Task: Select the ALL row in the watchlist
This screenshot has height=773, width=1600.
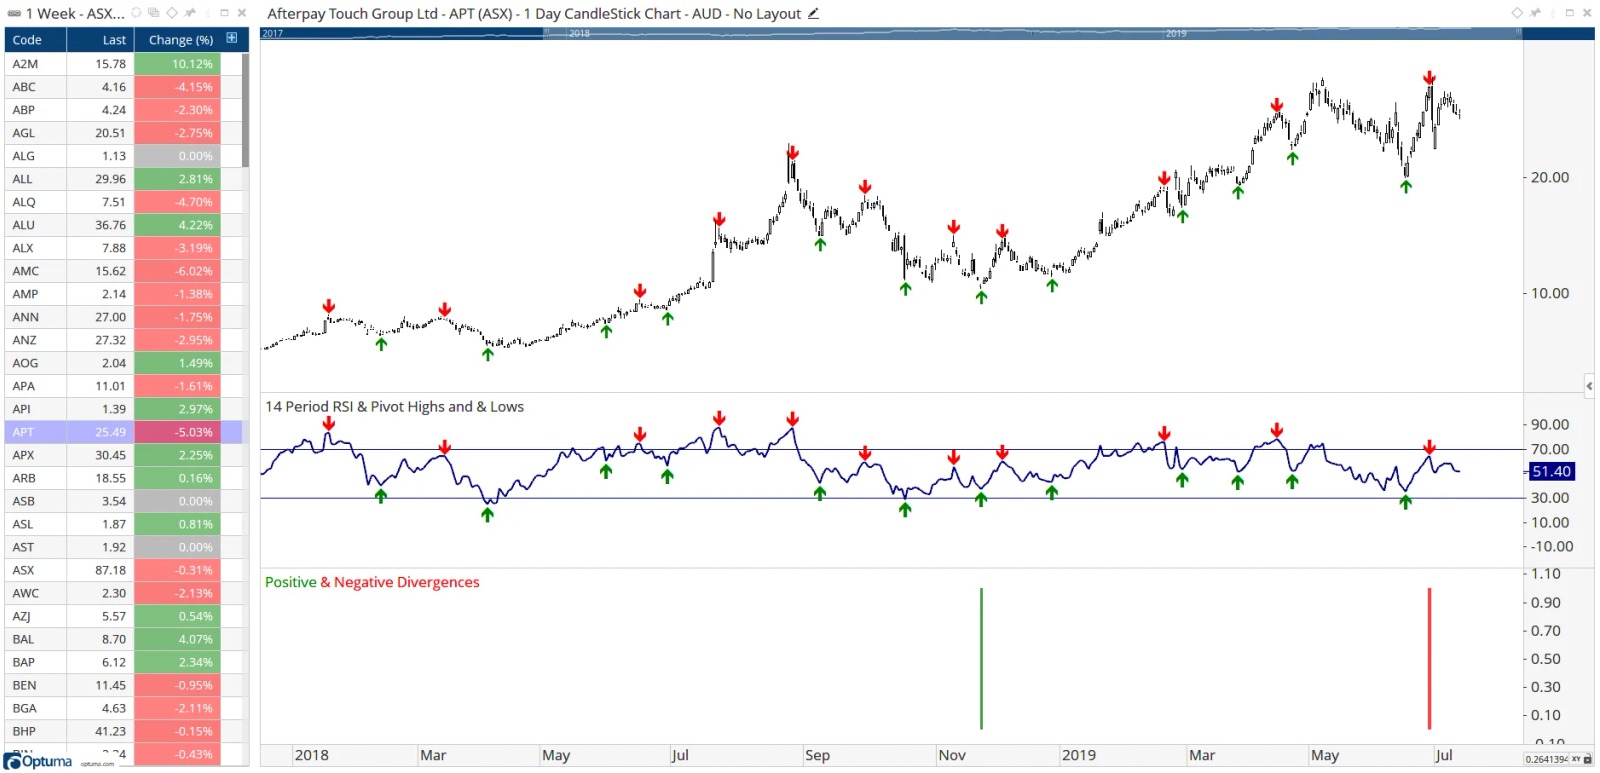Action: 124,179
